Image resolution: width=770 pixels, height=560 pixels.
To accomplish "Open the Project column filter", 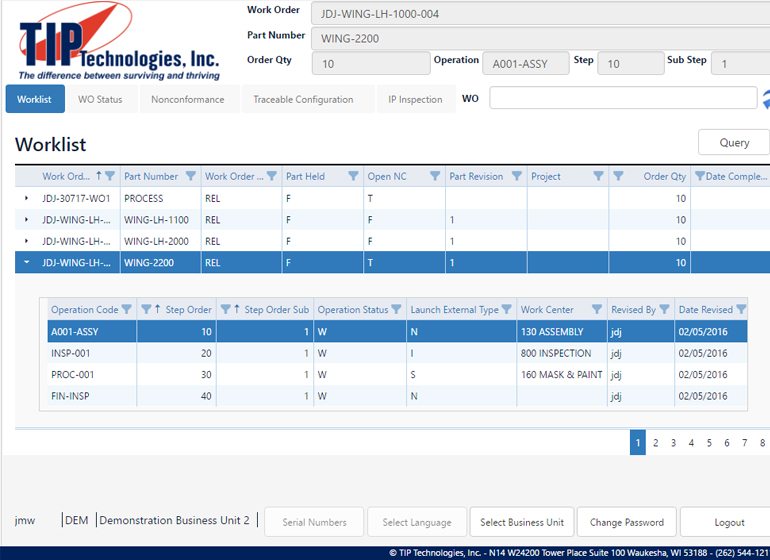I will click(x=598, y=176).
